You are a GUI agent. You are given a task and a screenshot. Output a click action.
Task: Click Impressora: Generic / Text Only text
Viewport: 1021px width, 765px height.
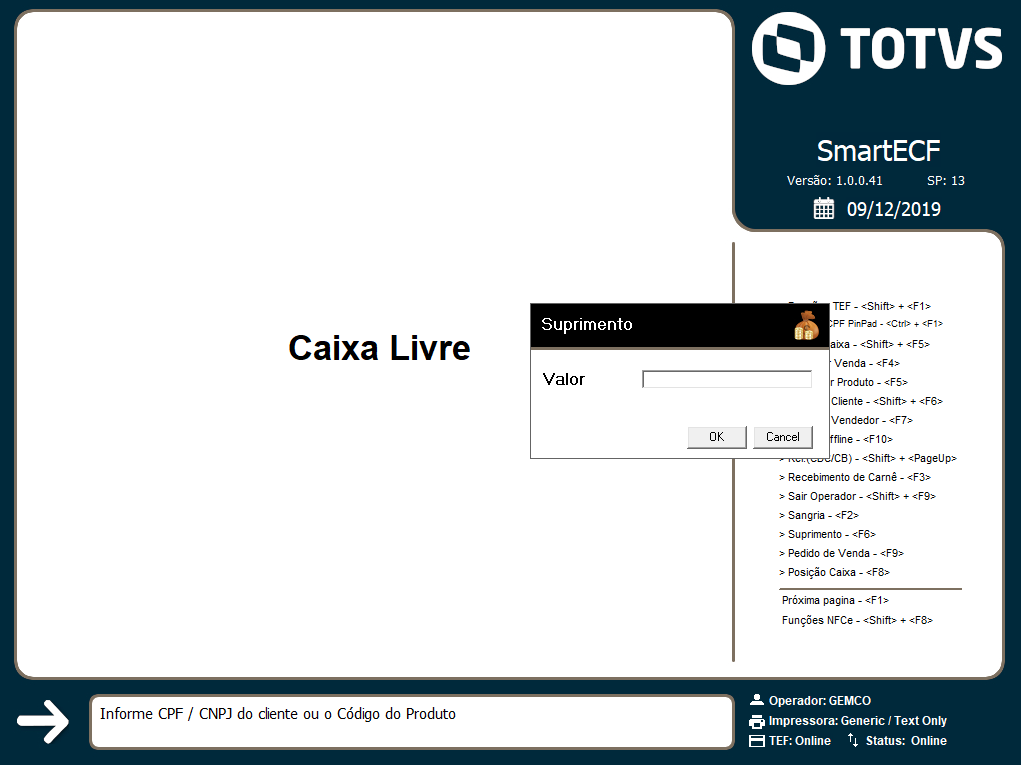(x=858, y=721)
